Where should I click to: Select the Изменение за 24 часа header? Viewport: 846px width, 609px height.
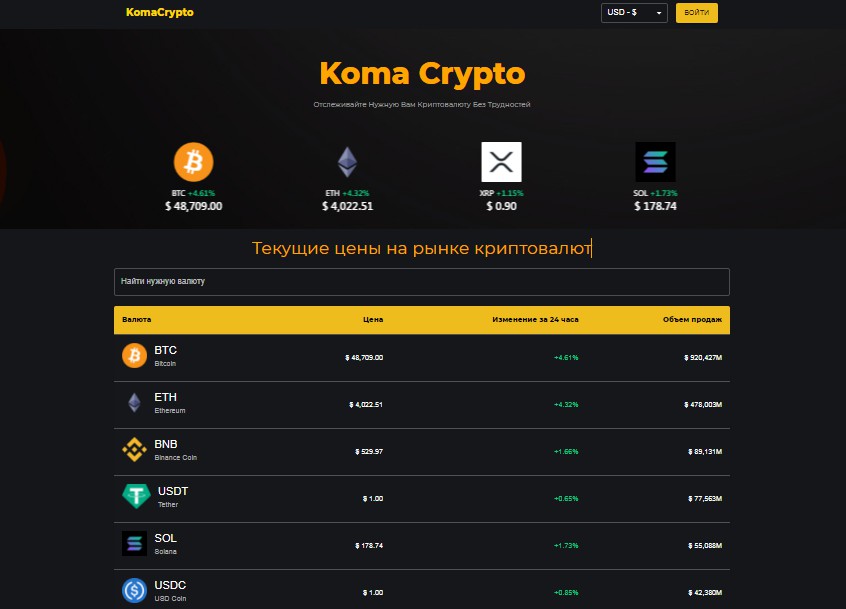coord(537,319)
